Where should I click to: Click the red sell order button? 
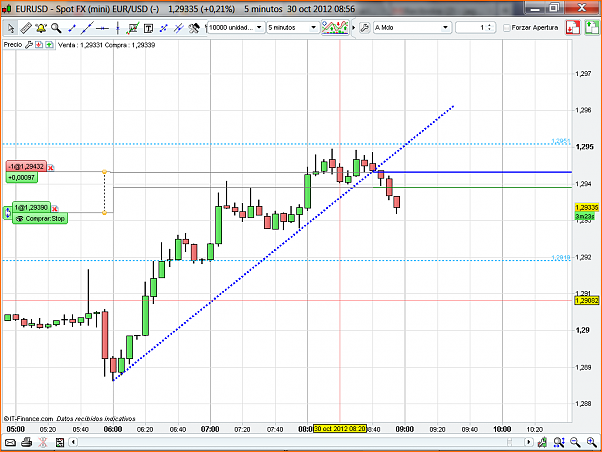tap(573, 28)
